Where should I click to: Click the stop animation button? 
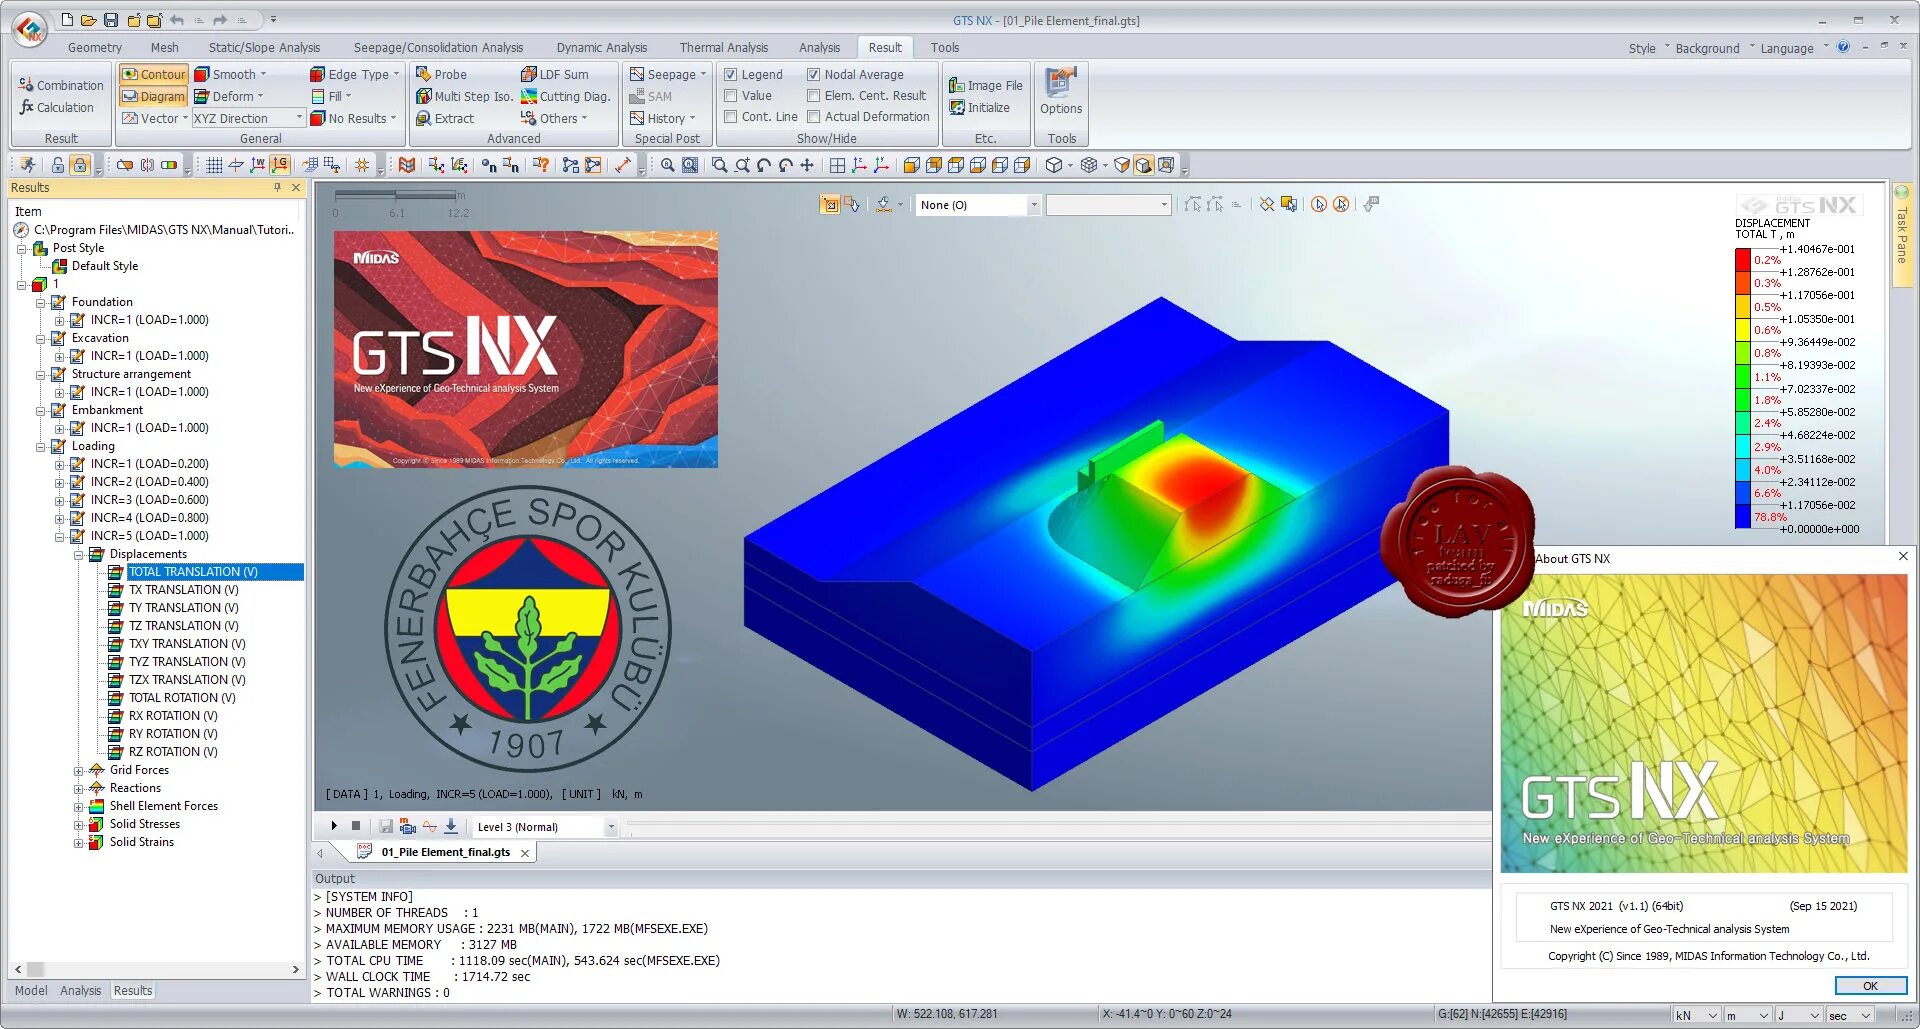(356, 826)
